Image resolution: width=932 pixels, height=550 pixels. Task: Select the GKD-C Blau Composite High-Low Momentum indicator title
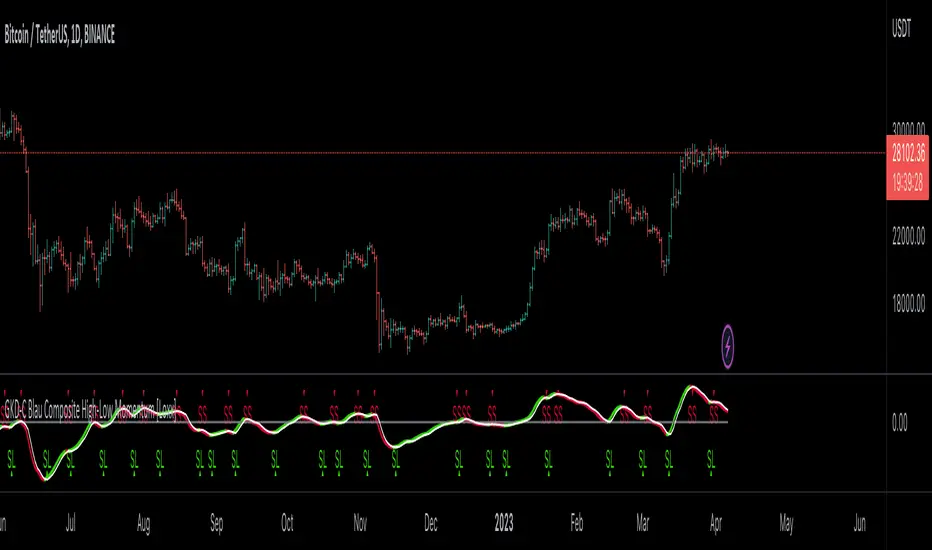click(x=90, y=409)
